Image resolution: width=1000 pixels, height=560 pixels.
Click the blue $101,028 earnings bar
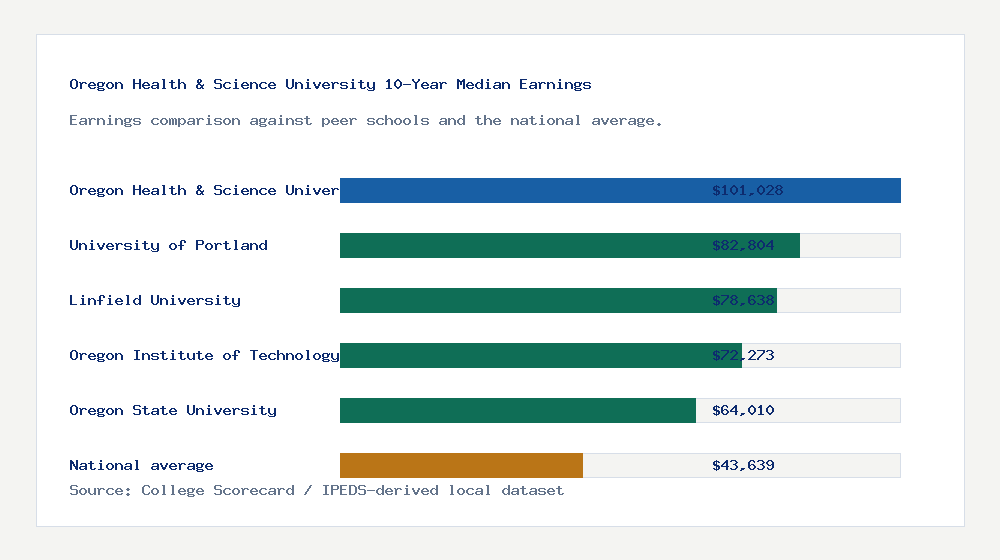click(x=620, y=190)
